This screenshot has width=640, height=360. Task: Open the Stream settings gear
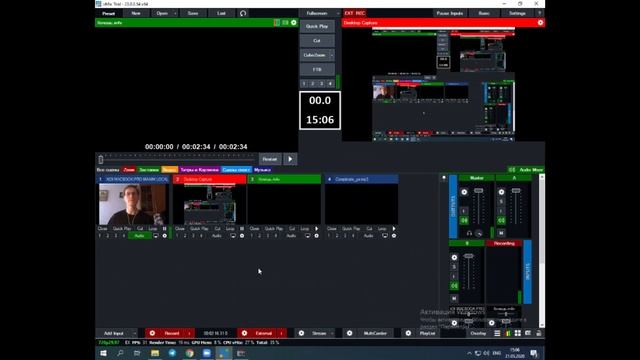(x=301, y=333)
